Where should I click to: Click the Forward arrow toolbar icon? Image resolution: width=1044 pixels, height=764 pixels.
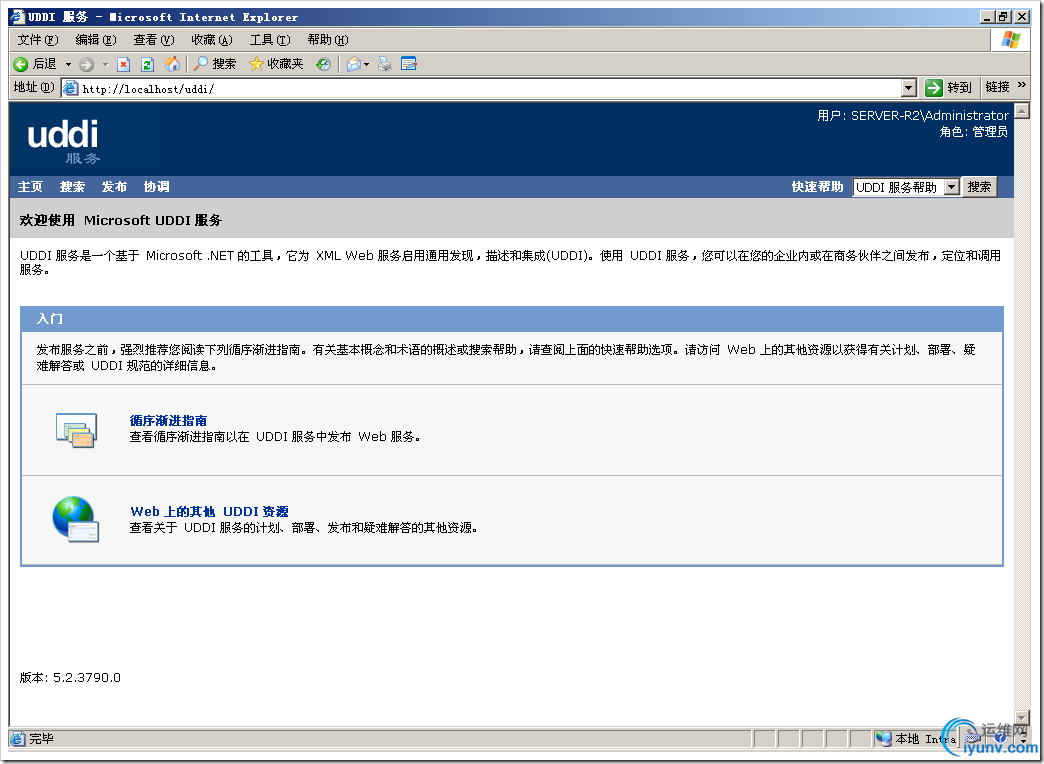coord(86,65)
